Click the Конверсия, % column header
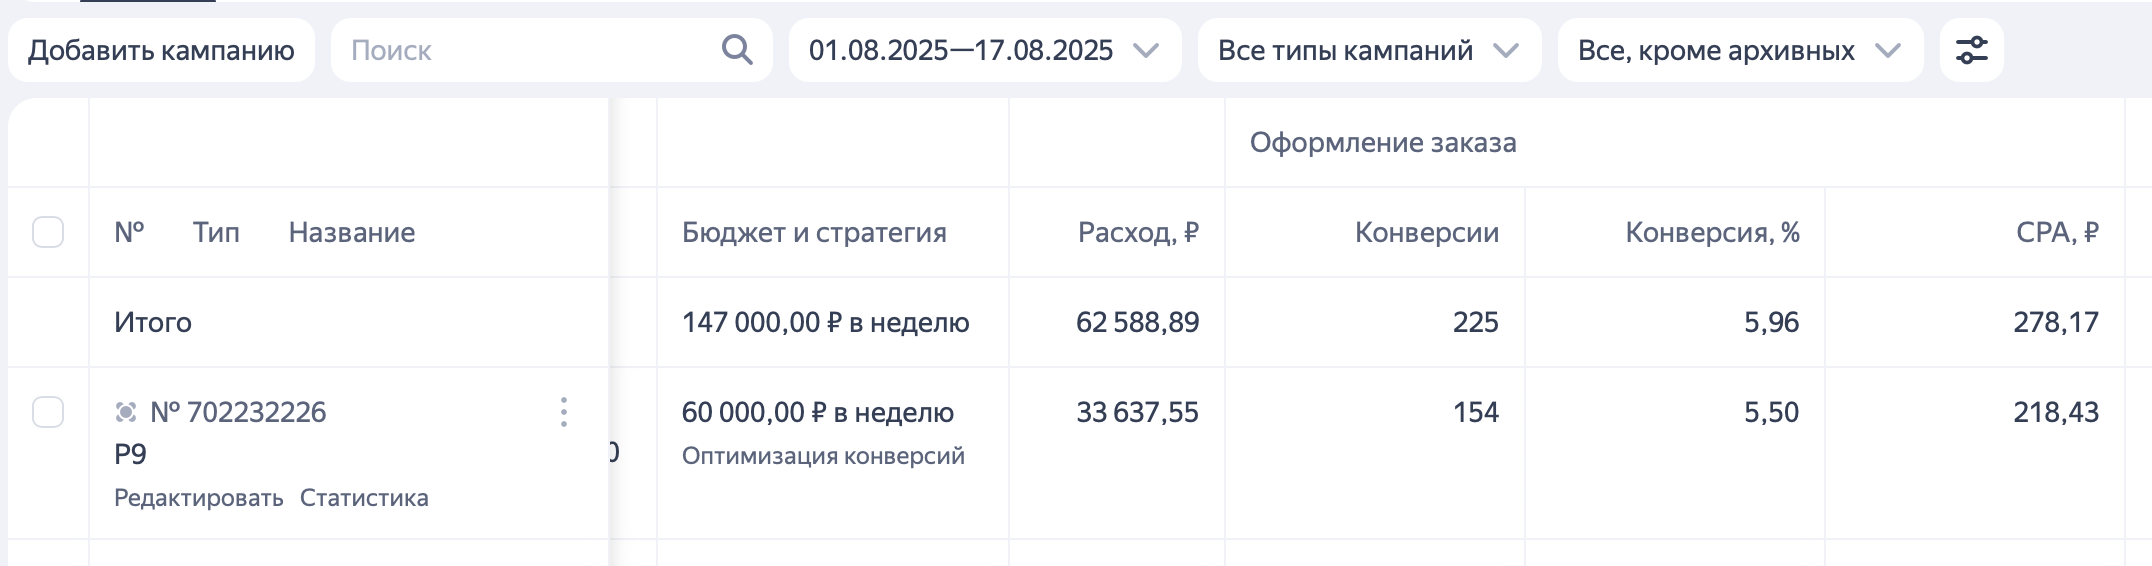This screenshot has height=566, width=2152. coord(1712,232)
